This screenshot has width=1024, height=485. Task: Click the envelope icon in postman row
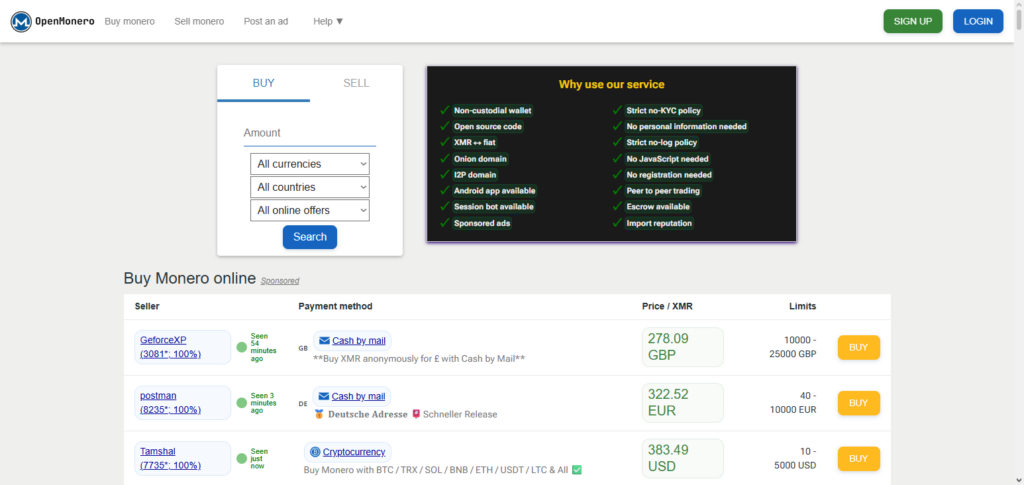point(325,396)
